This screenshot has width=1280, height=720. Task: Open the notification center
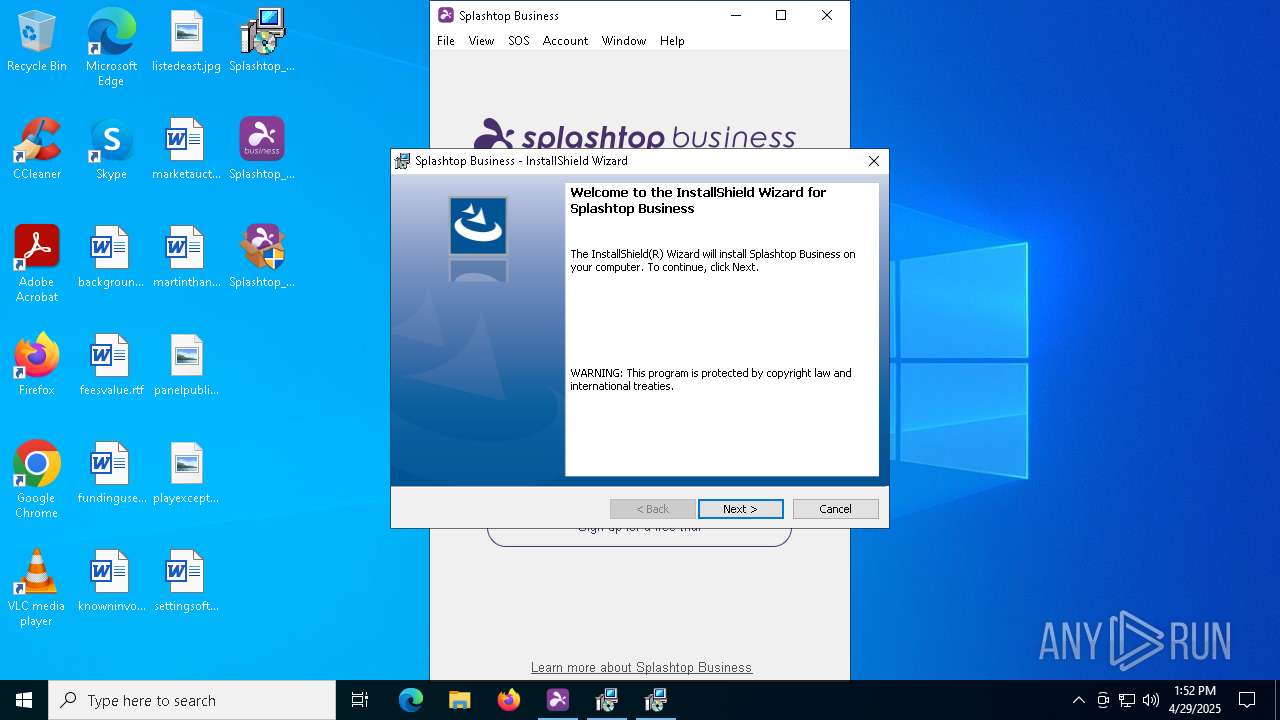point(1247,700)
